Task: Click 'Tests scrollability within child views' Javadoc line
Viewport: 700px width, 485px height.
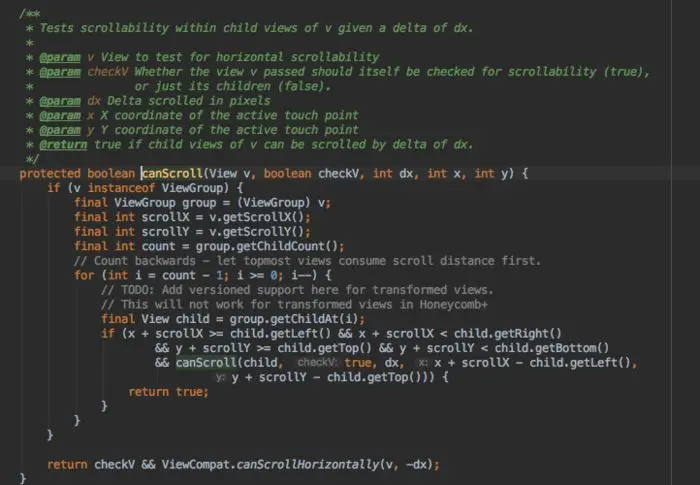Action: click(x=256, y=28)
